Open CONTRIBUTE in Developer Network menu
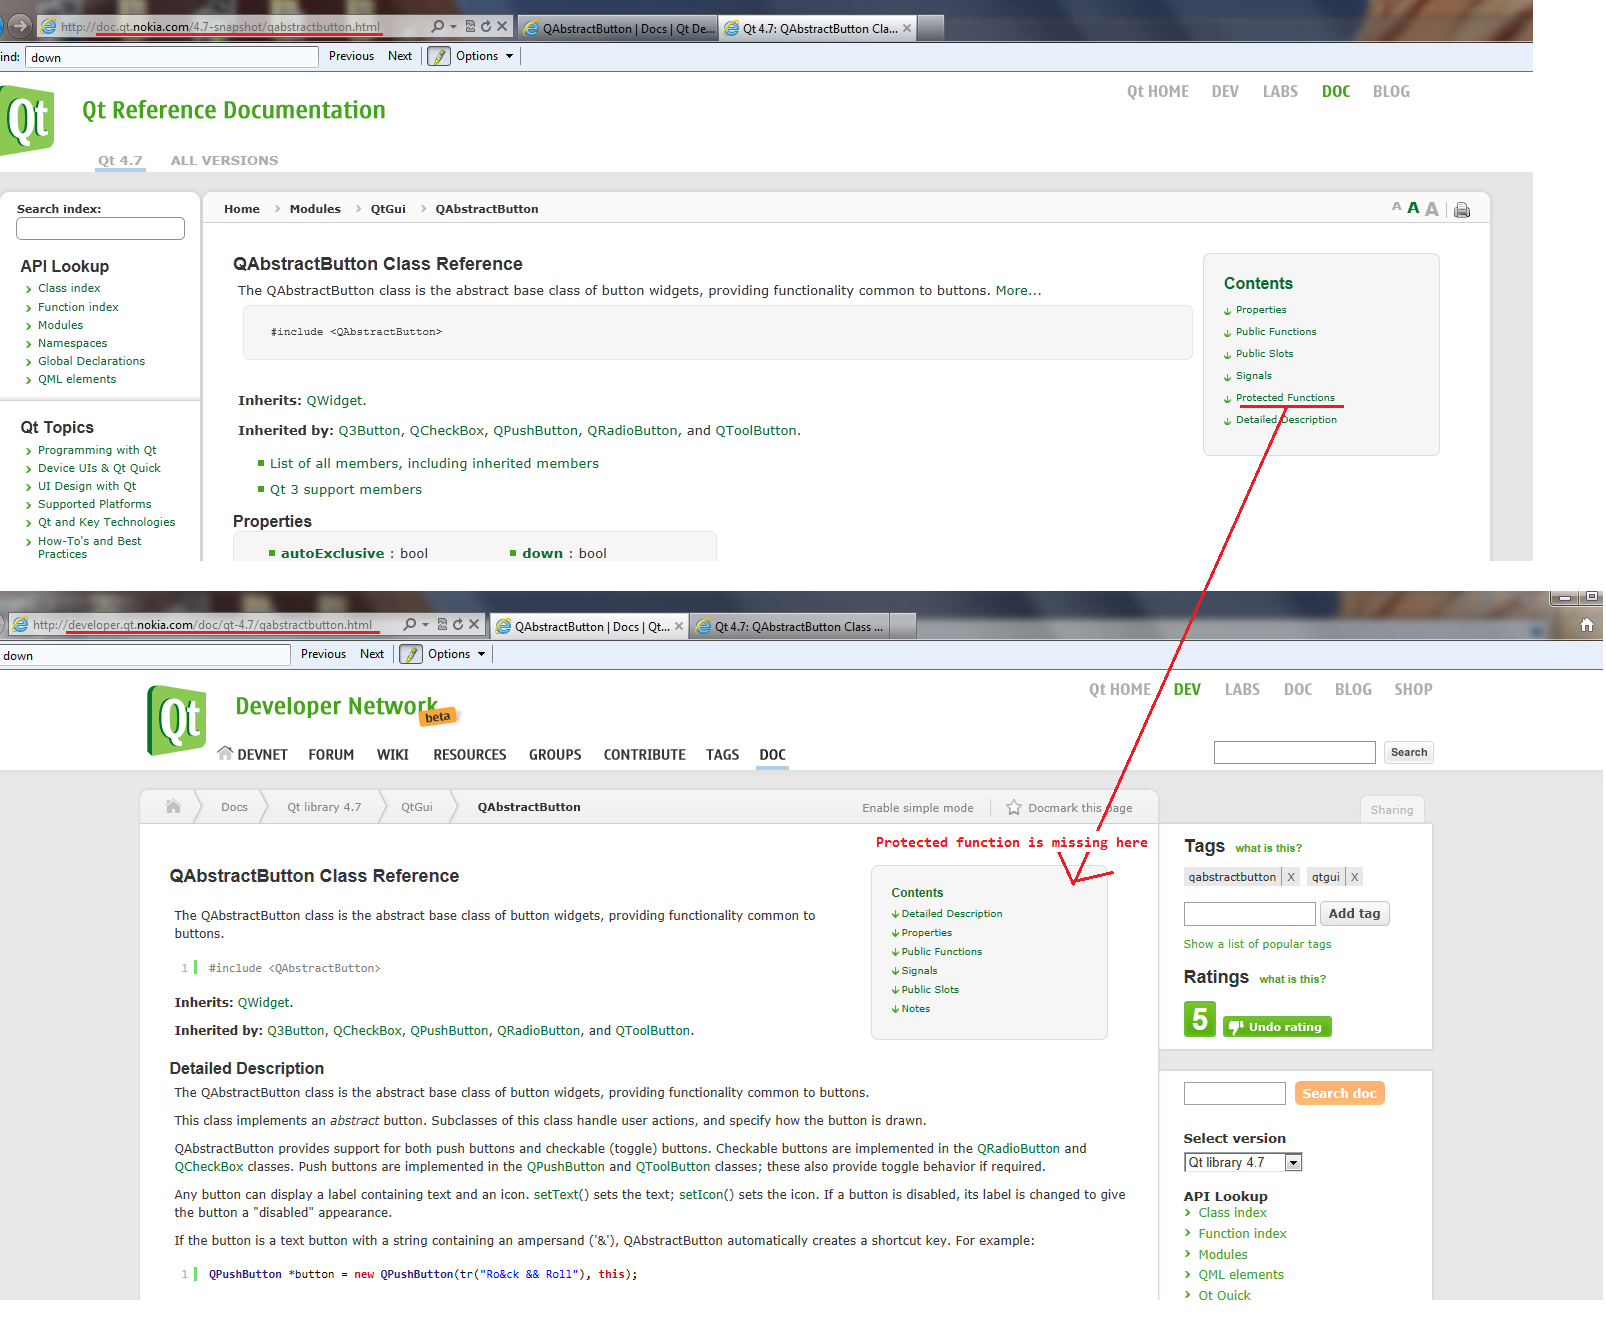 click(644, 755)
